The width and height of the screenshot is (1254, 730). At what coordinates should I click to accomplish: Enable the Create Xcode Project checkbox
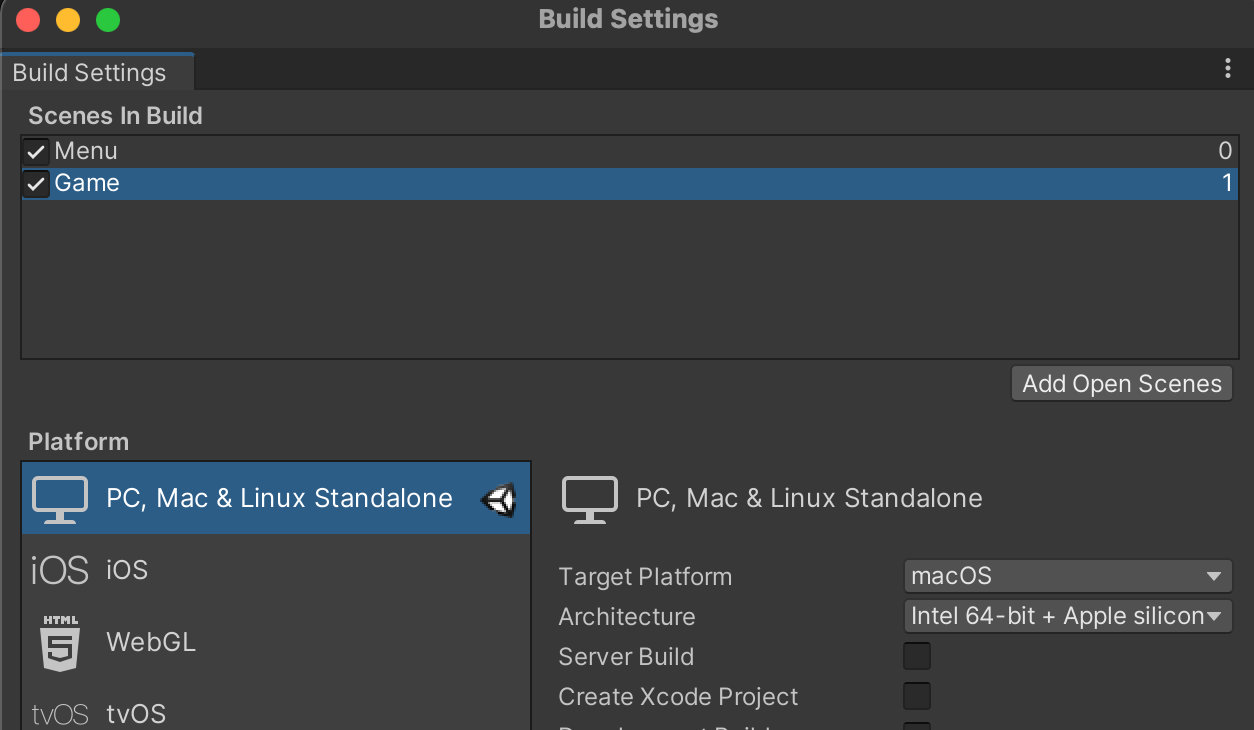[917, 696]
